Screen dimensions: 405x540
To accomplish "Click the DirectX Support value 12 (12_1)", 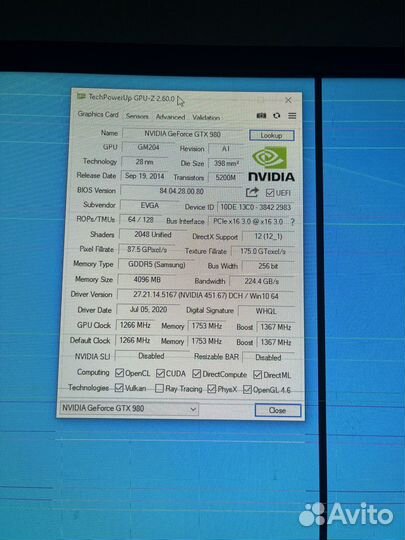I will point(268,237).
